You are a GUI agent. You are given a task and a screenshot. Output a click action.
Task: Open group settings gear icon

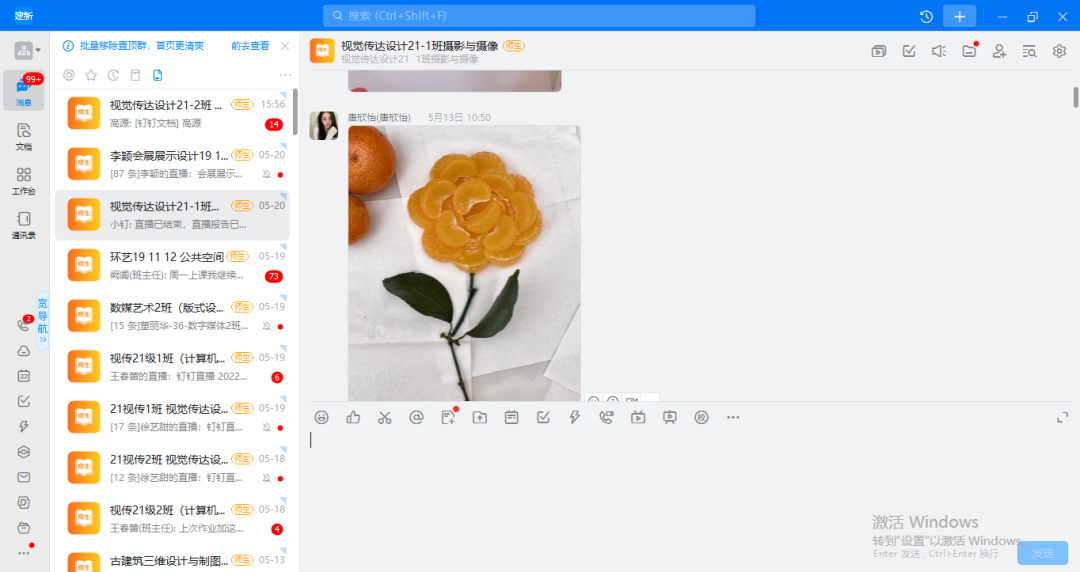click(x=1059, y=51)
